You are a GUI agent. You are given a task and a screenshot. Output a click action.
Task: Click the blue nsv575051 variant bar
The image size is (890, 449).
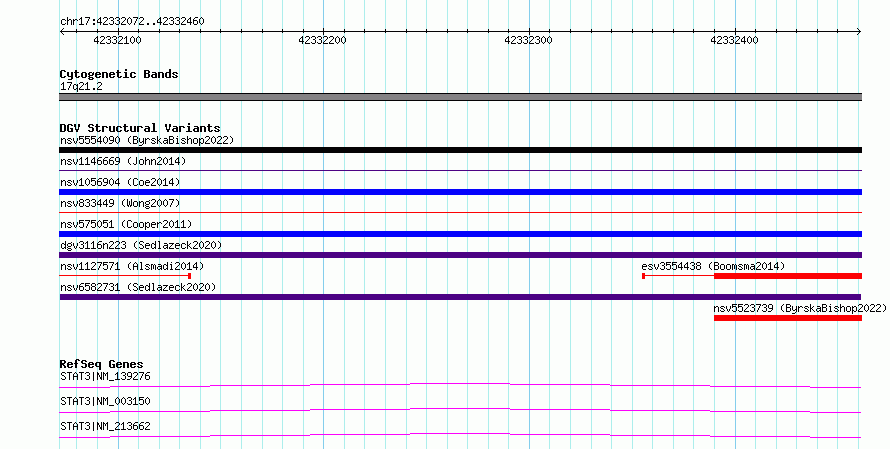(x=460, y=234)
